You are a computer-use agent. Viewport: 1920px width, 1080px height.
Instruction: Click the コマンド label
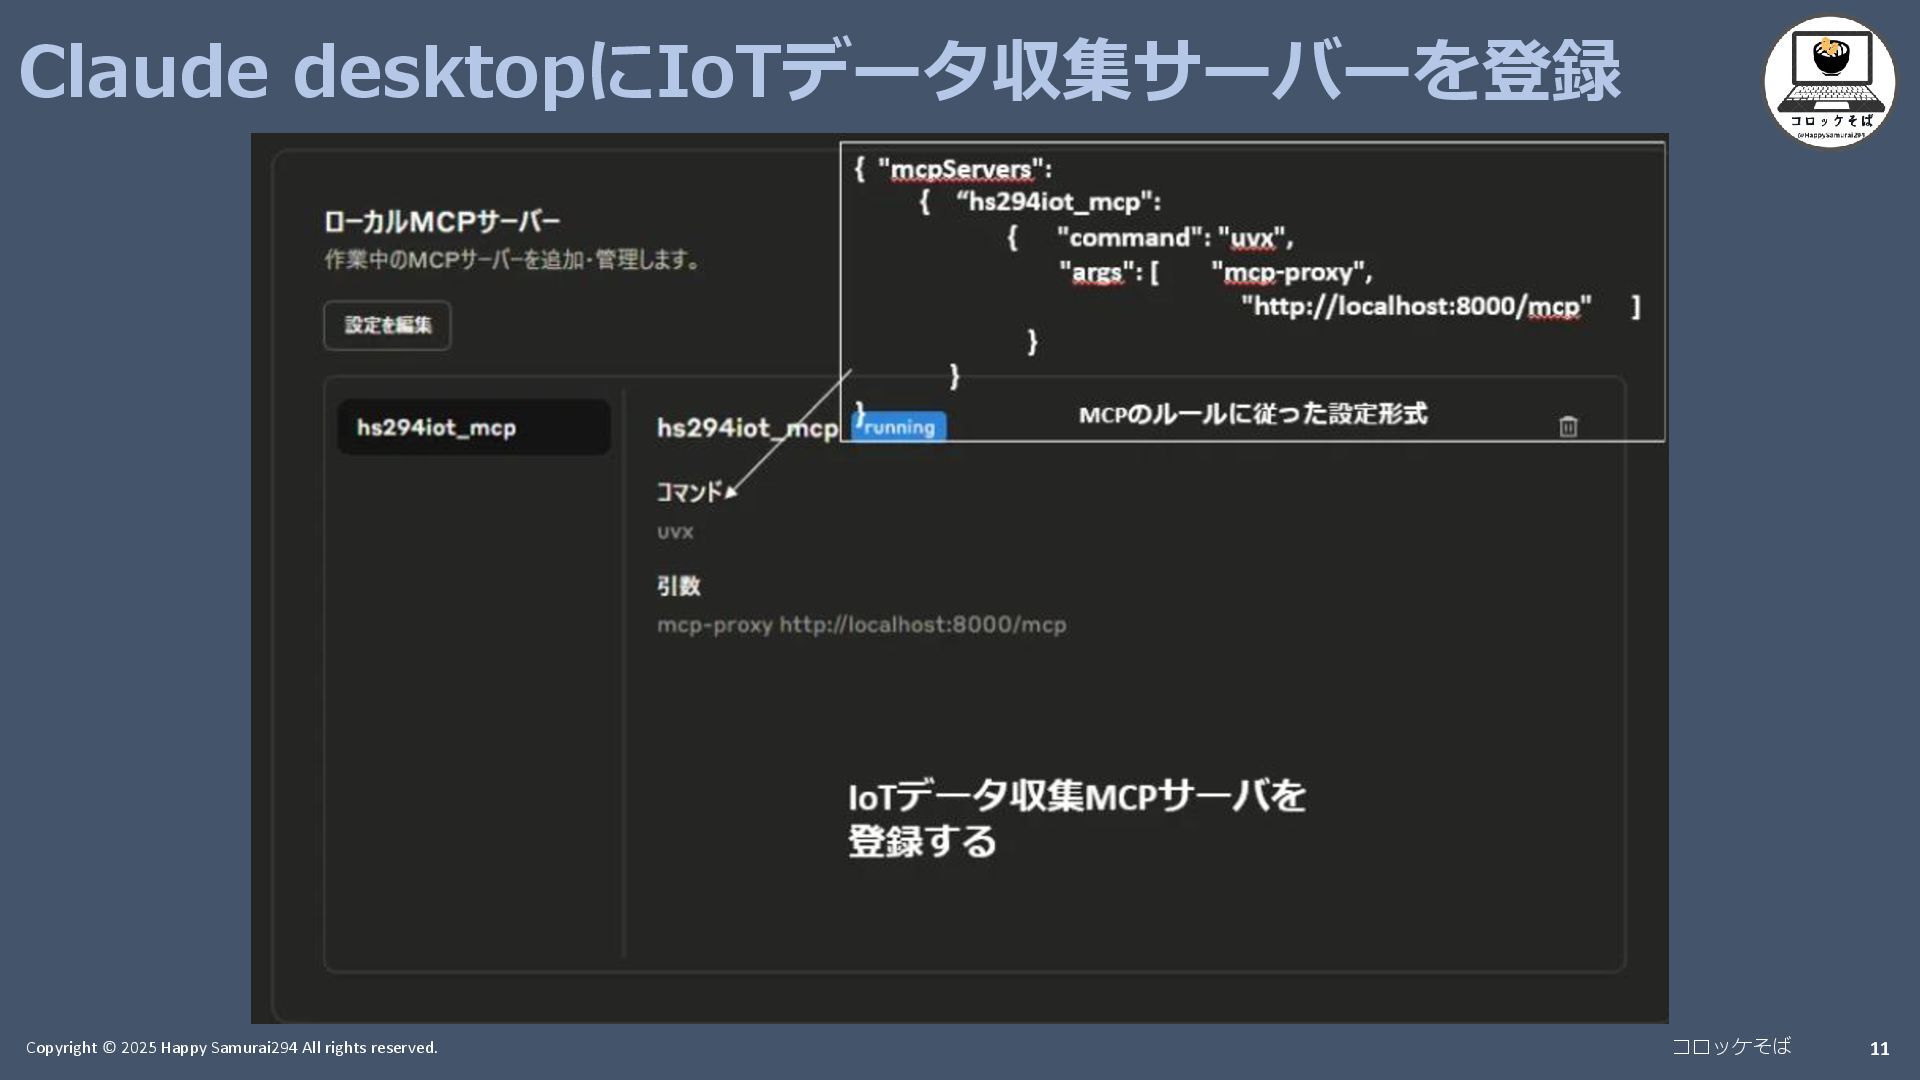(688, 492)
